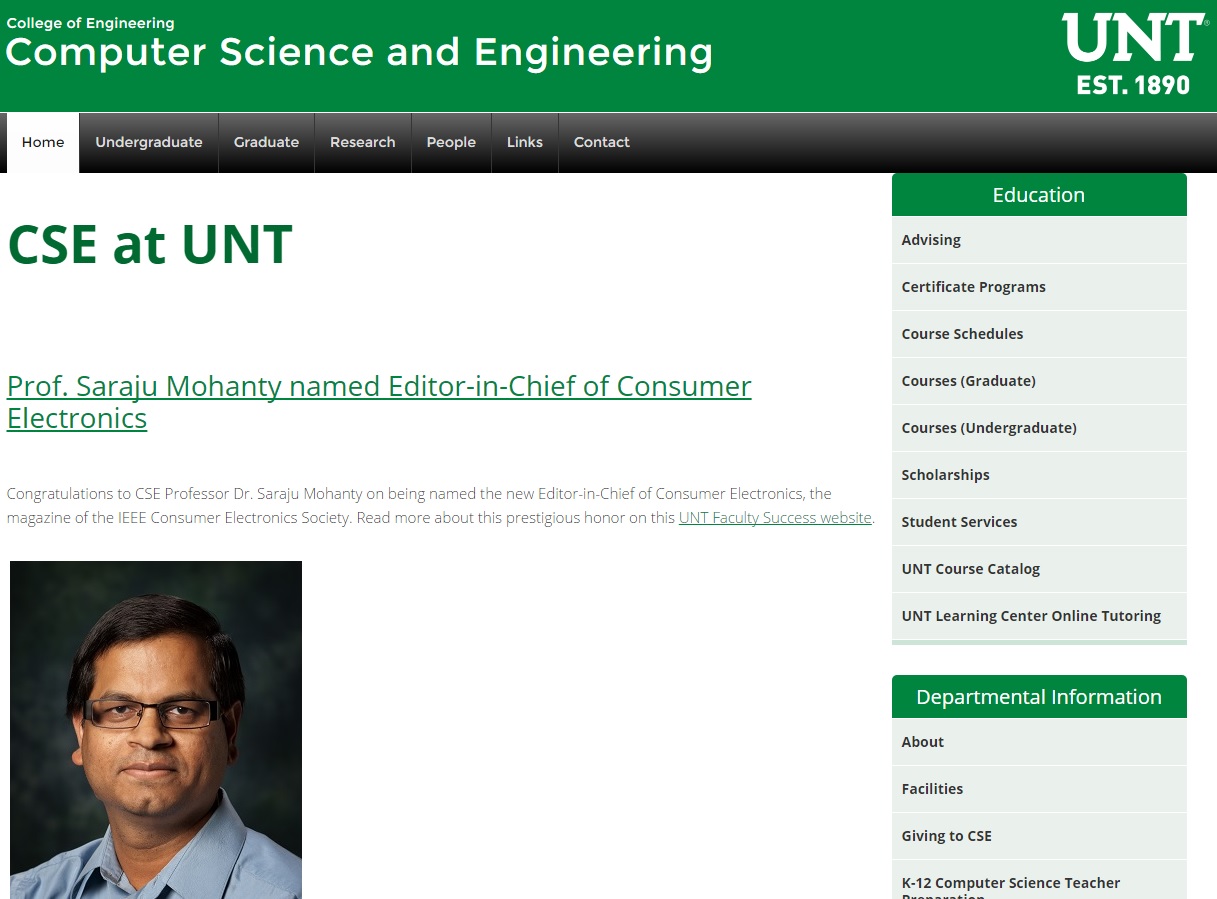
Task: Open the Home navigation tab
Action: tap(43, 142)
